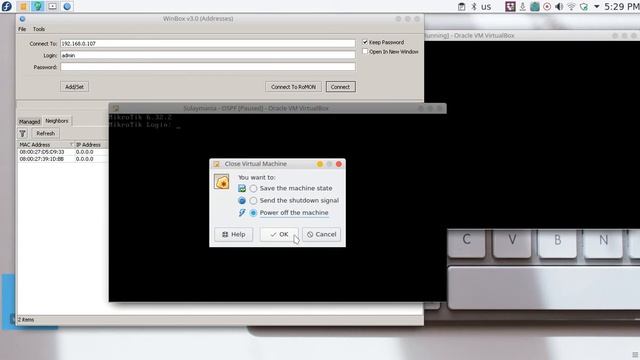The width and height of the screenshot is (640, 360).
Task: Click the Login field containing admin
Action: 208,55
